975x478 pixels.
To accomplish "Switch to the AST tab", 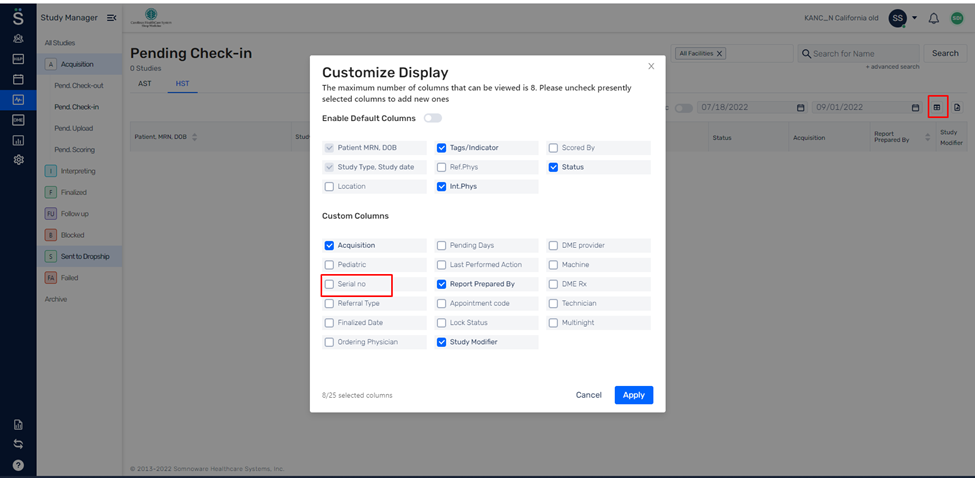I will click(x=144, y=83).
